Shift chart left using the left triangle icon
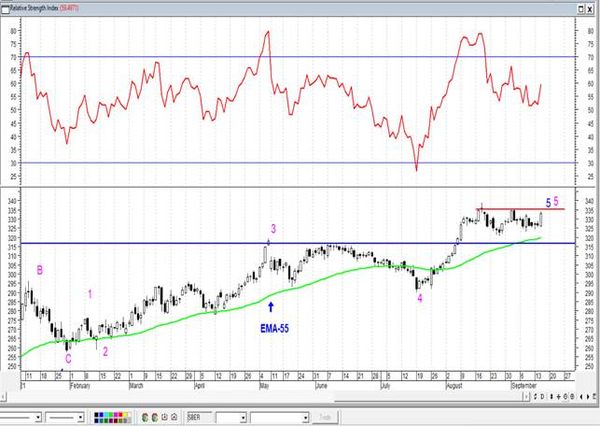 click(x=581, y=397)
